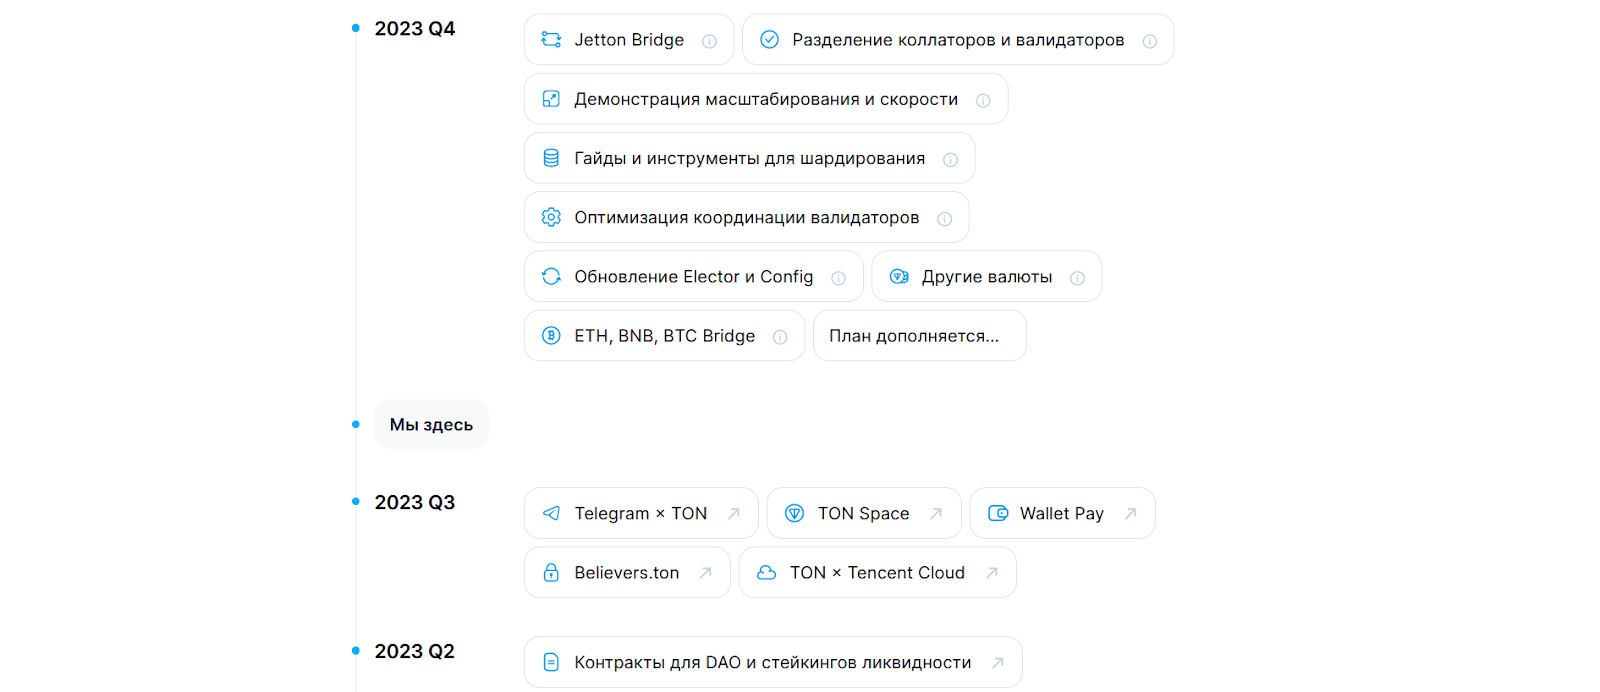Open the Wallet Pay link
This screenshot has width=1600, height=692.
1062,513
